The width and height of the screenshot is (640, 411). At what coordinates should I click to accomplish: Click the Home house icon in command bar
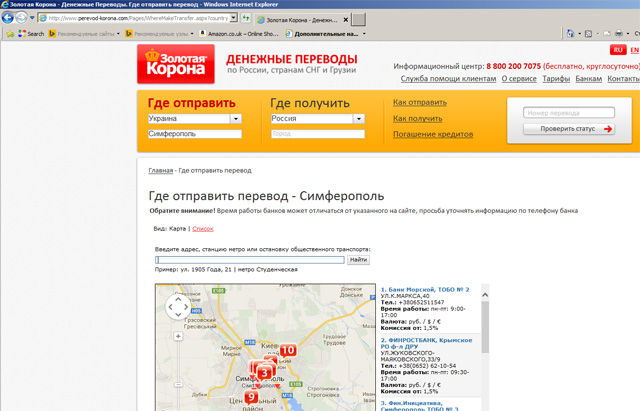pos(571,33)
